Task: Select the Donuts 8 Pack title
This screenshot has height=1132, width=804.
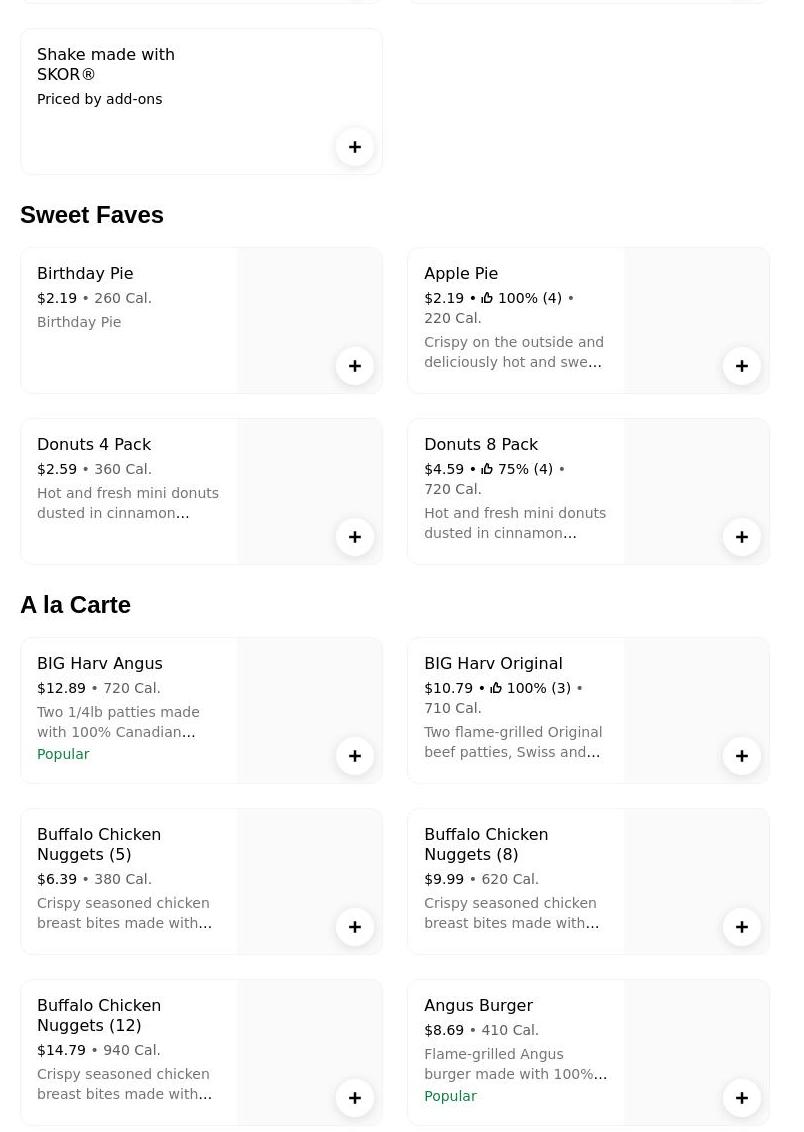Action: 481,444
